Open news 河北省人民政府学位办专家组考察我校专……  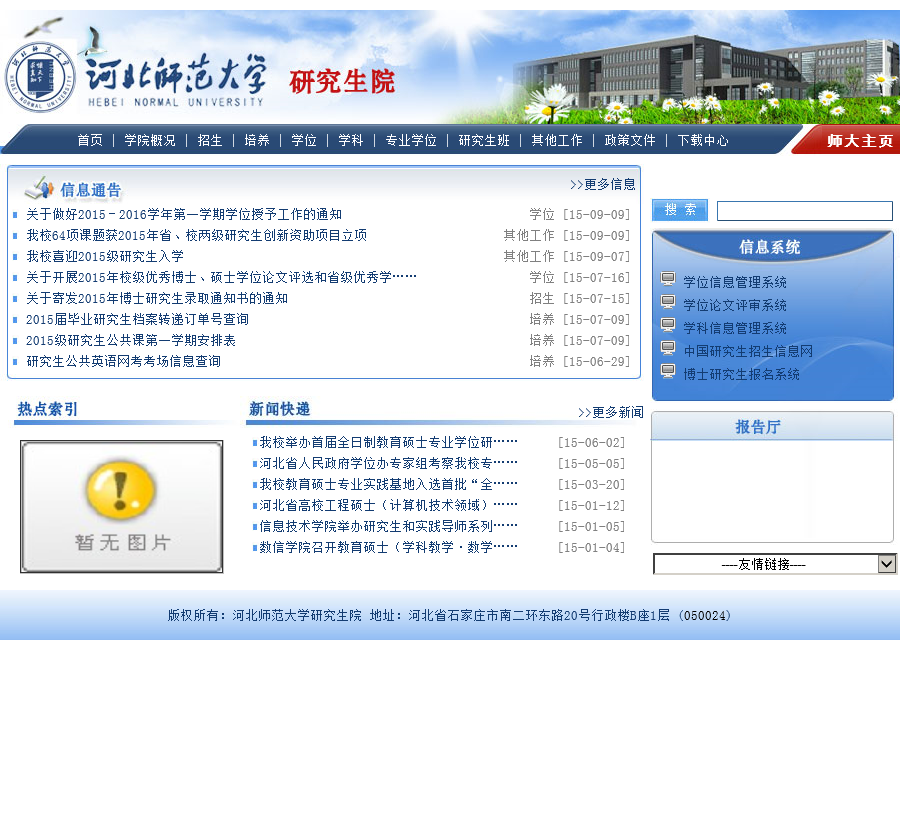(388, 463)
